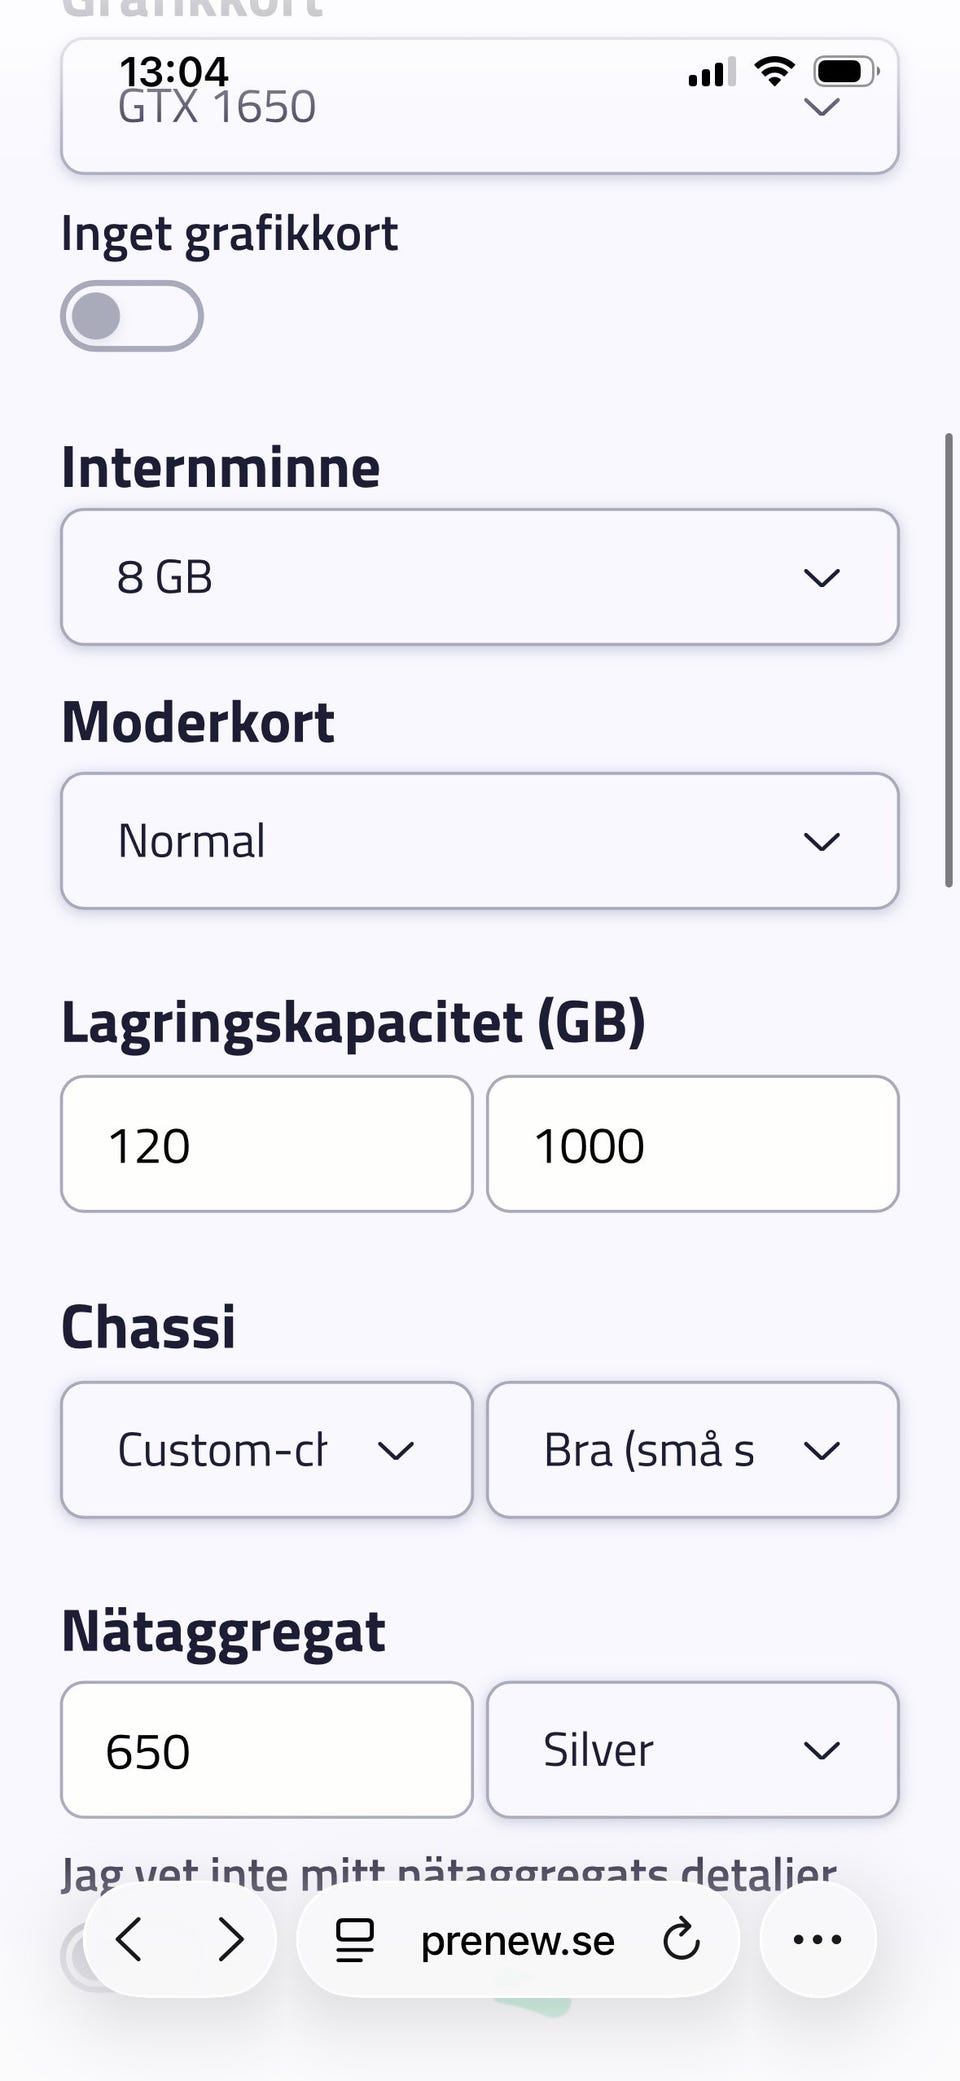The width and height of the screenshot is (960, 2081).
Task: Tap the battery status icon
Action: tap(845, 72)
